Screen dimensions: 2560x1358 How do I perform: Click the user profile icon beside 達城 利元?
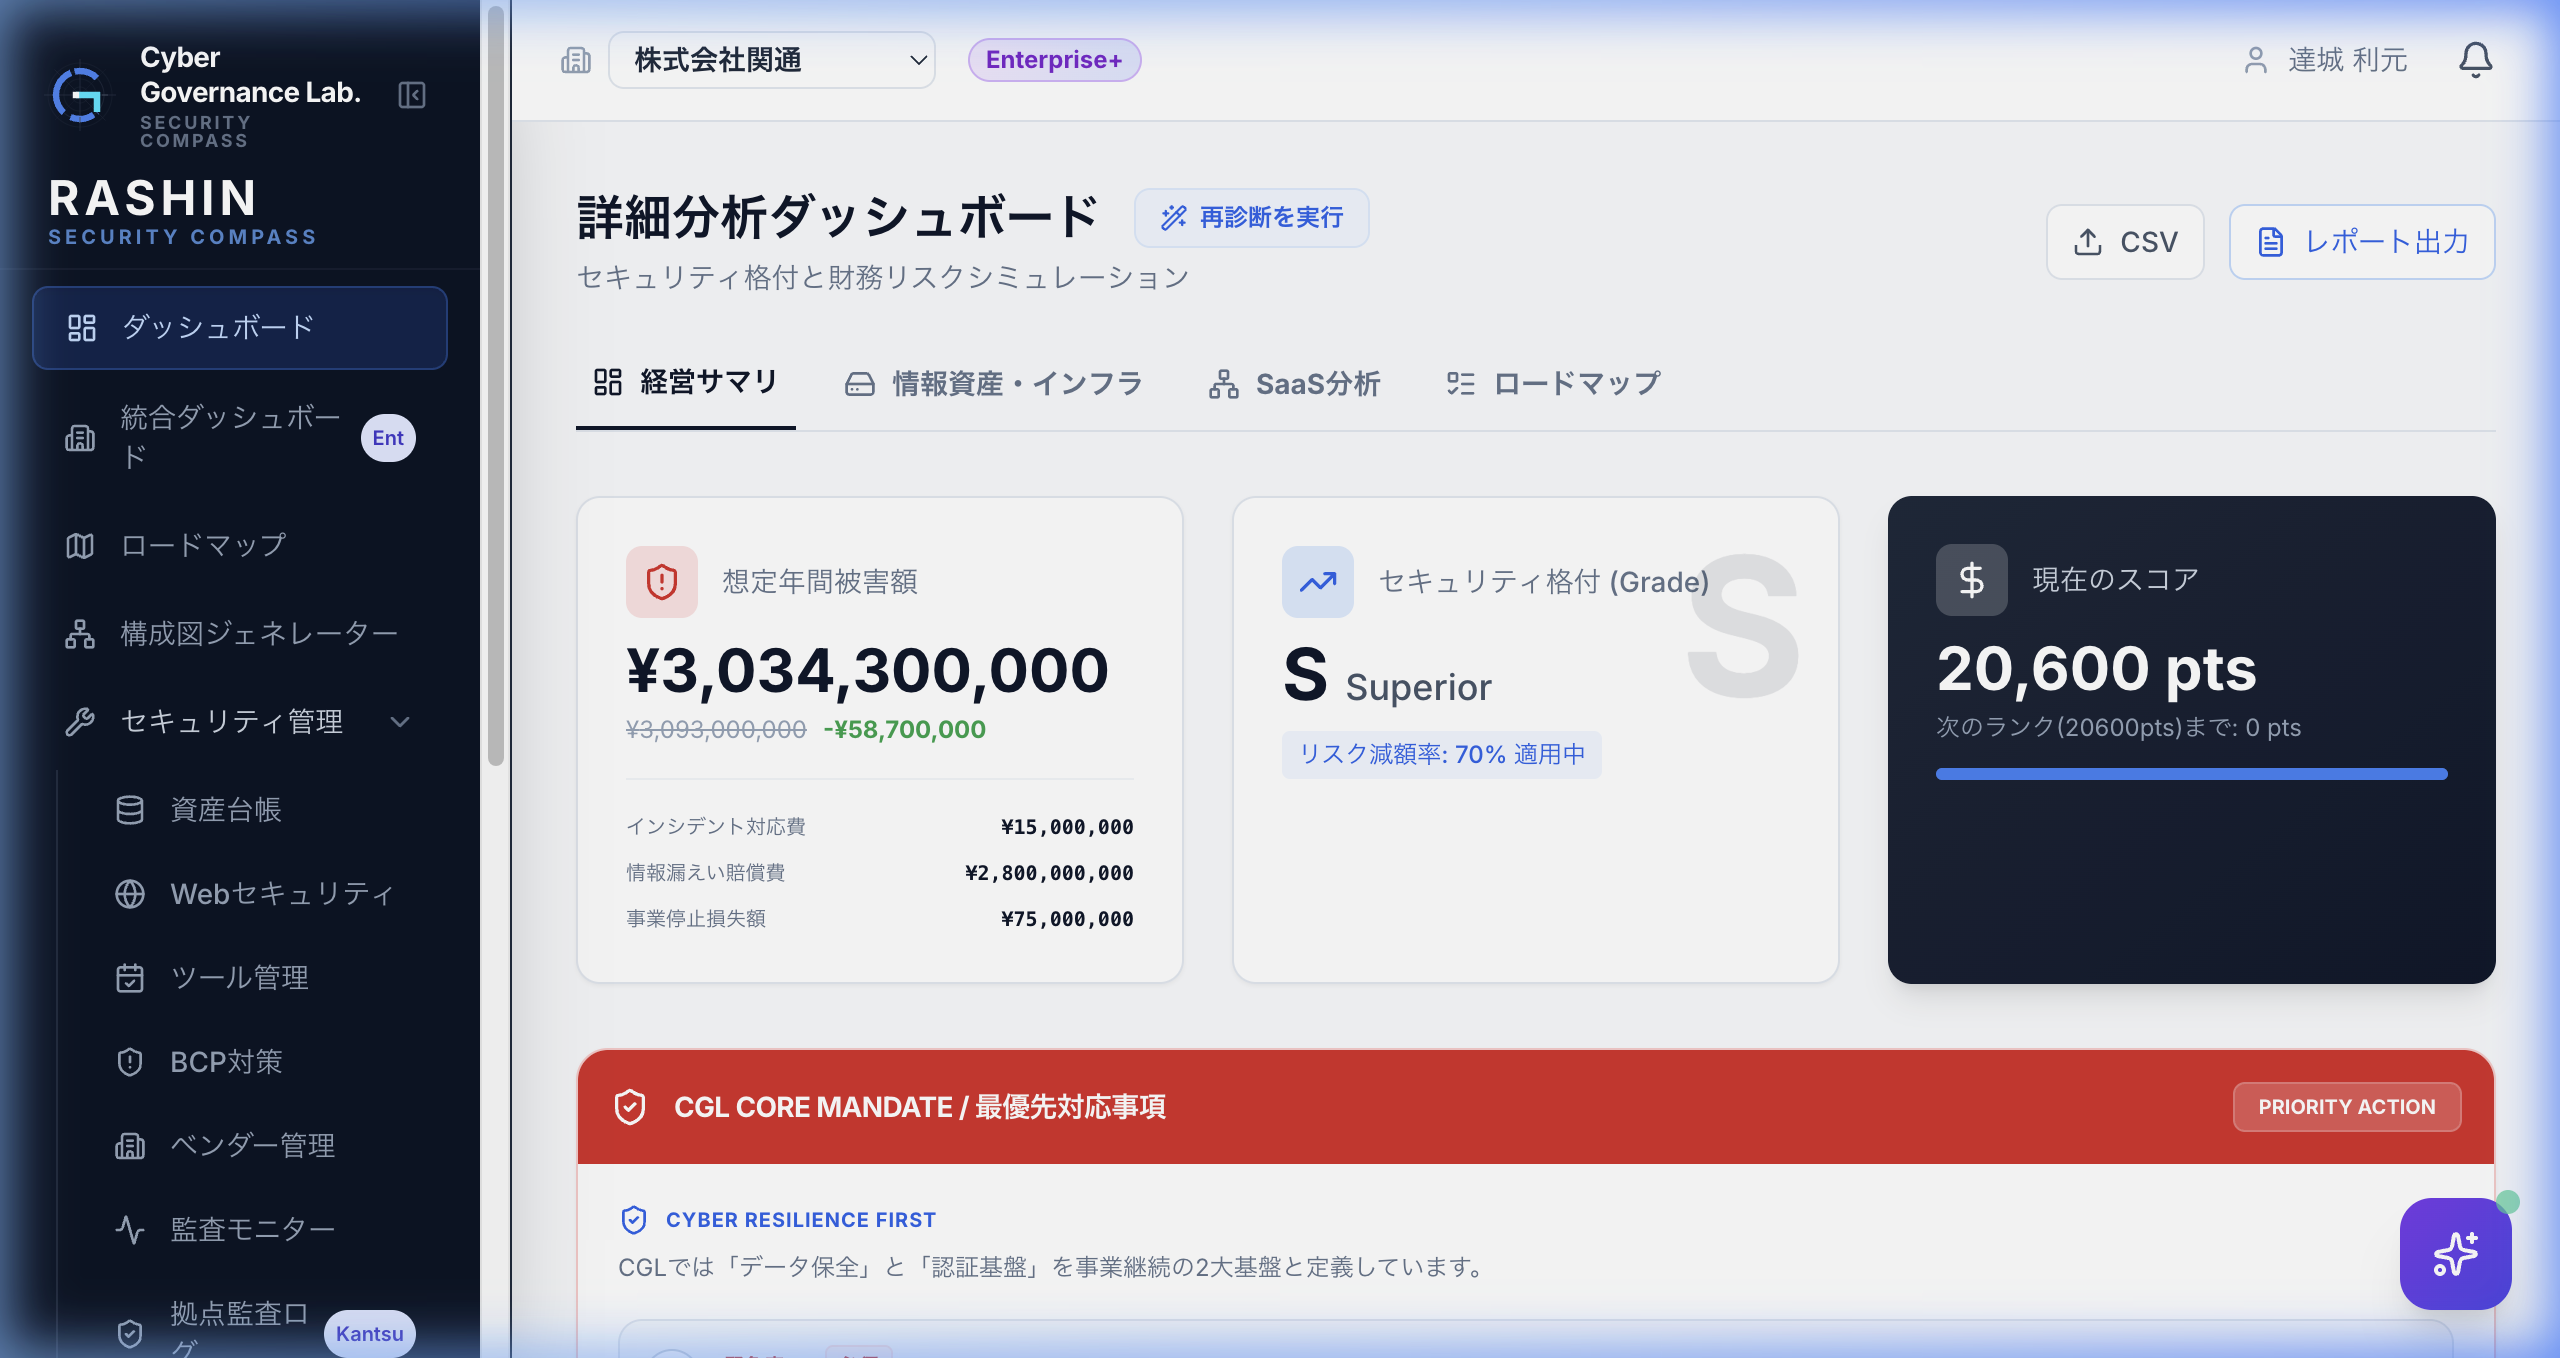pyautogui.click(x=2255, y=60)
